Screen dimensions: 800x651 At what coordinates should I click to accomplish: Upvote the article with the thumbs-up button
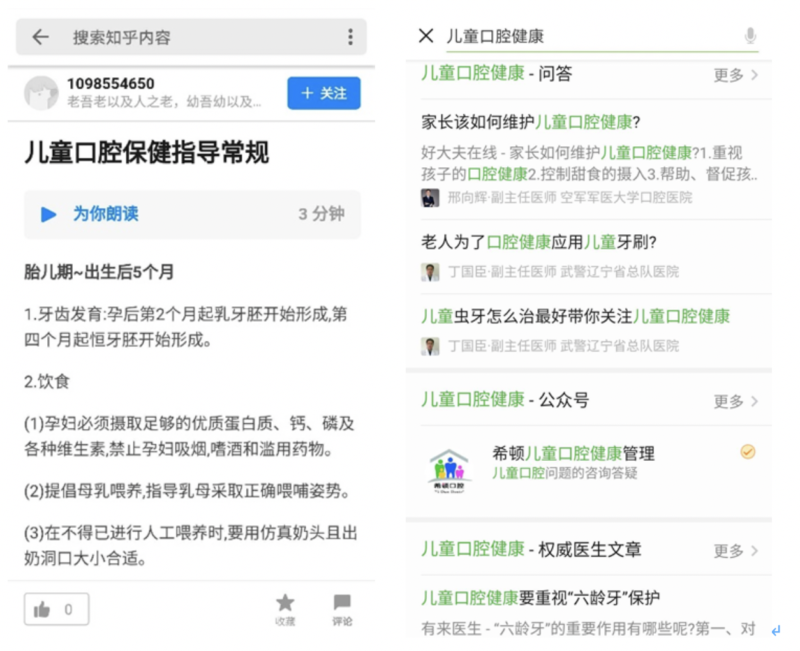pos(57,609)
